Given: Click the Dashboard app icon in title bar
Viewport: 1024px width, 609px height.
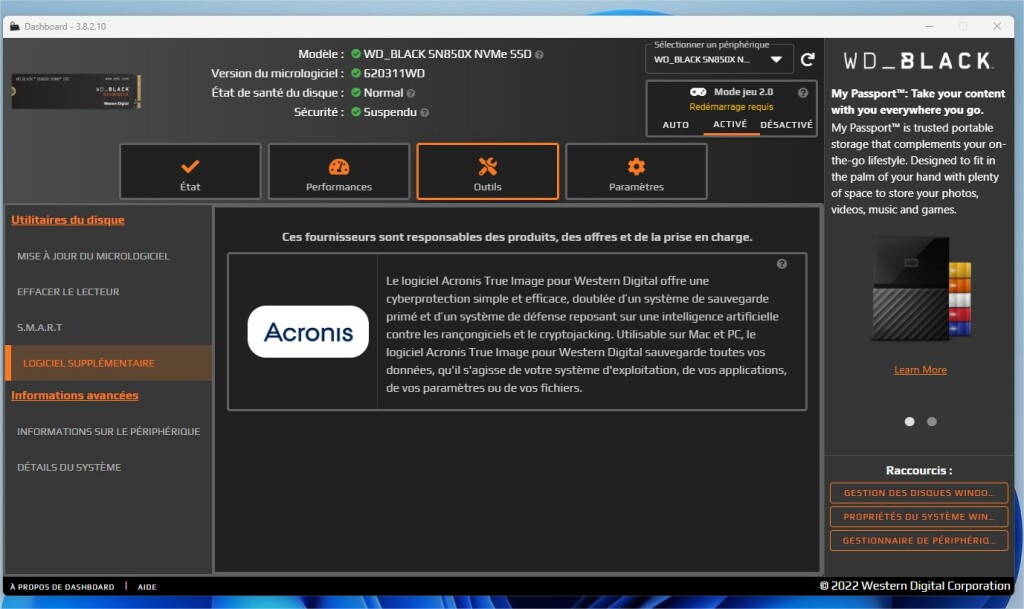Looking at the screenshot, I should pyautogui.click(x=14, y=27).
